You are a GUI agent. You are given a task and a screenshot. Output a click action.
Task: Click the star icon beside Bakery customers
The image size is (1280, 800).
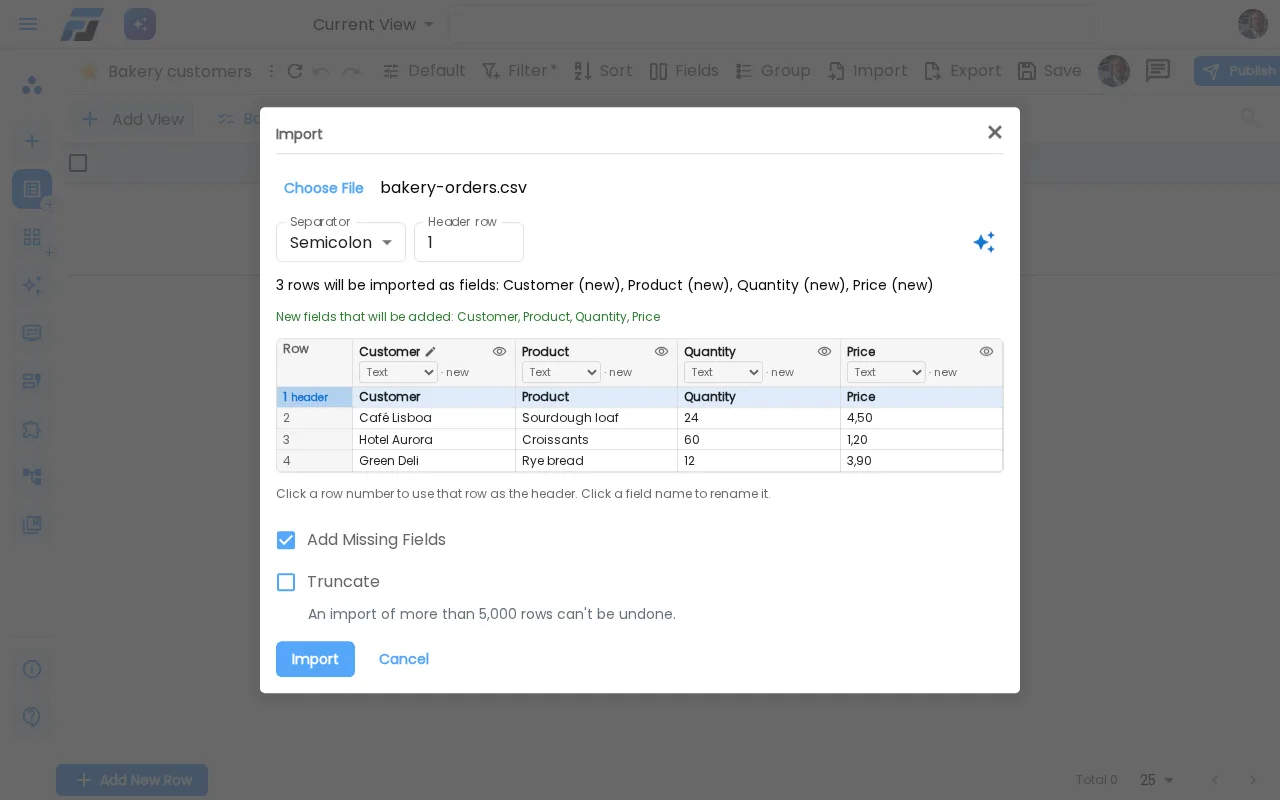[x=89, y=71]
